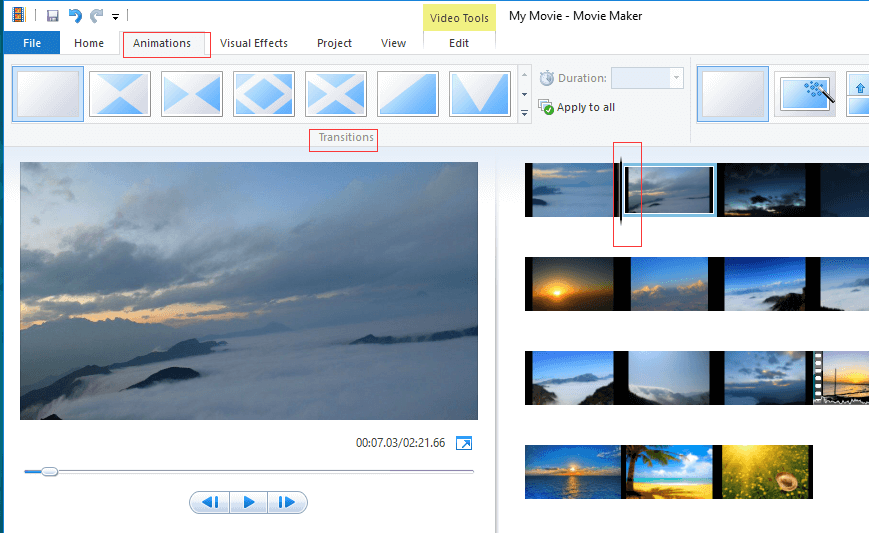Open the Visual Effects tab

pyautogui.click(x=254, y=43)
